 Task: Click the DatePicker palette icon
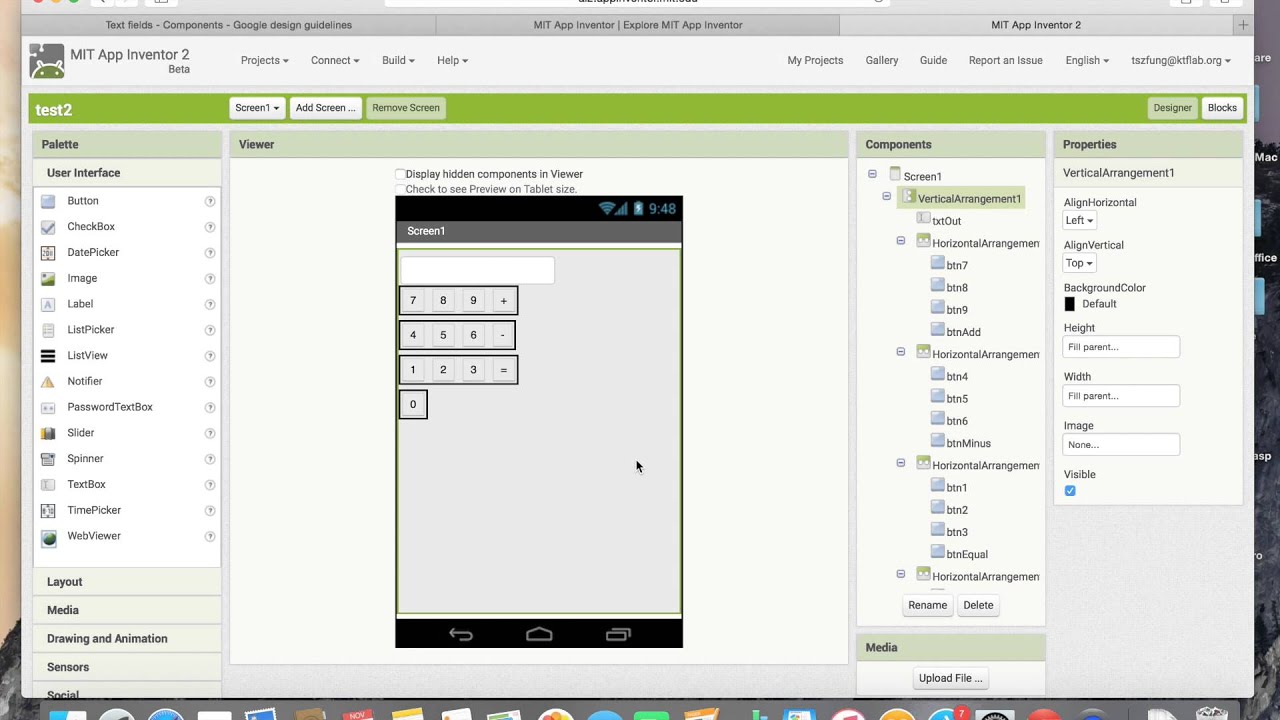point(48,253)
